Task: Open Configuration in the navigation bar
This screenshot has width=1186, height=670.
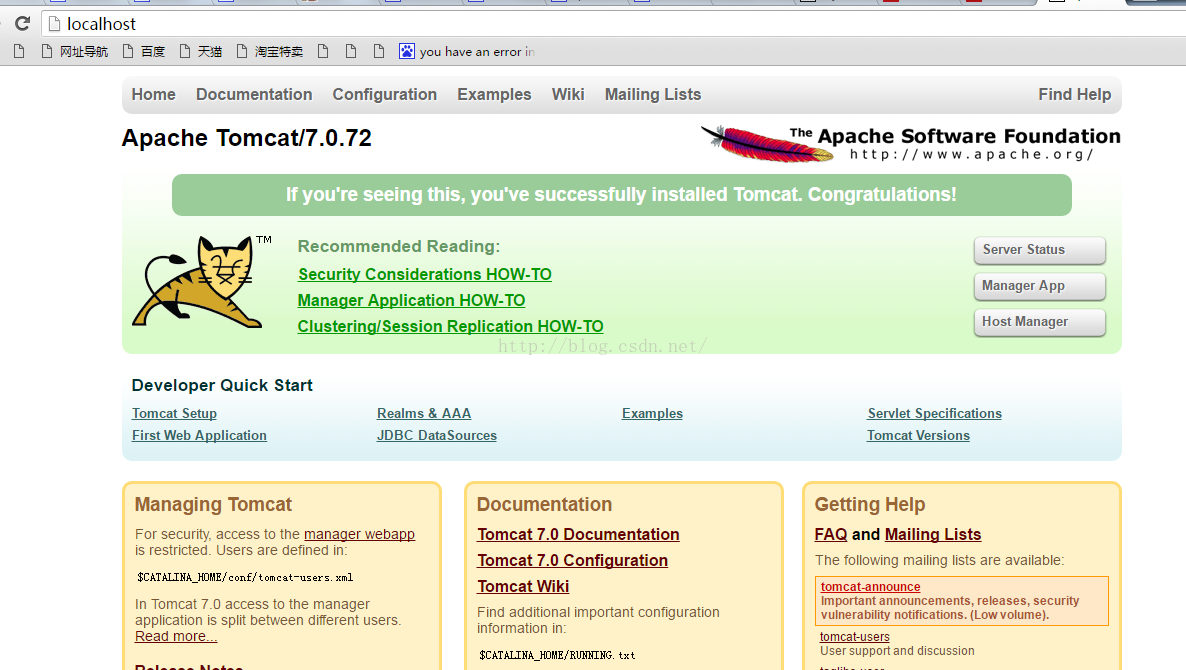Action: pyautogui.click(x=385, y=95)
